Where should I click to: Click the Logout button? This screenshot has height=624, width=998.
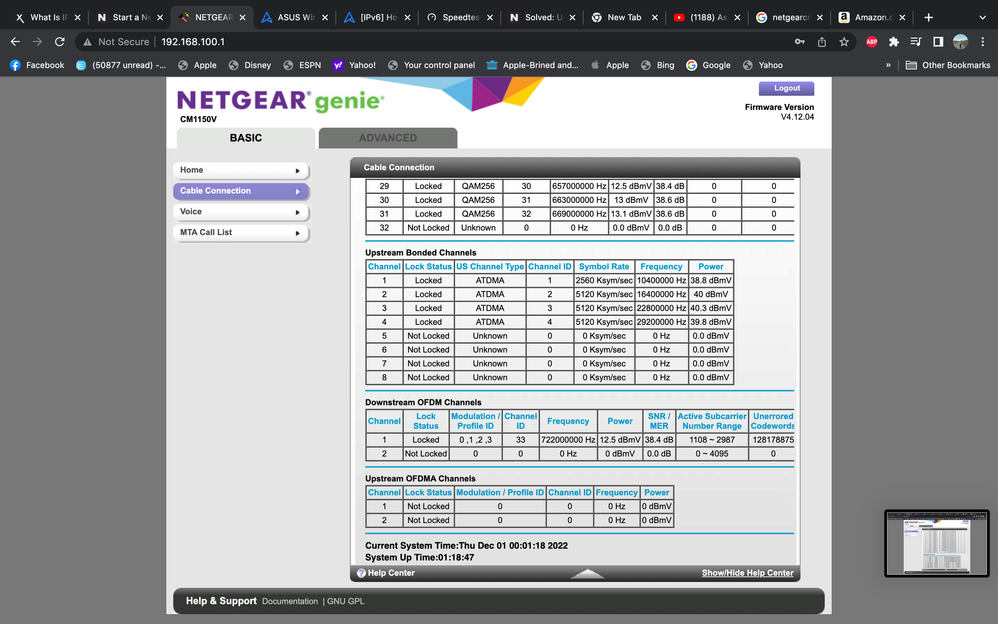tap(786, 88)
